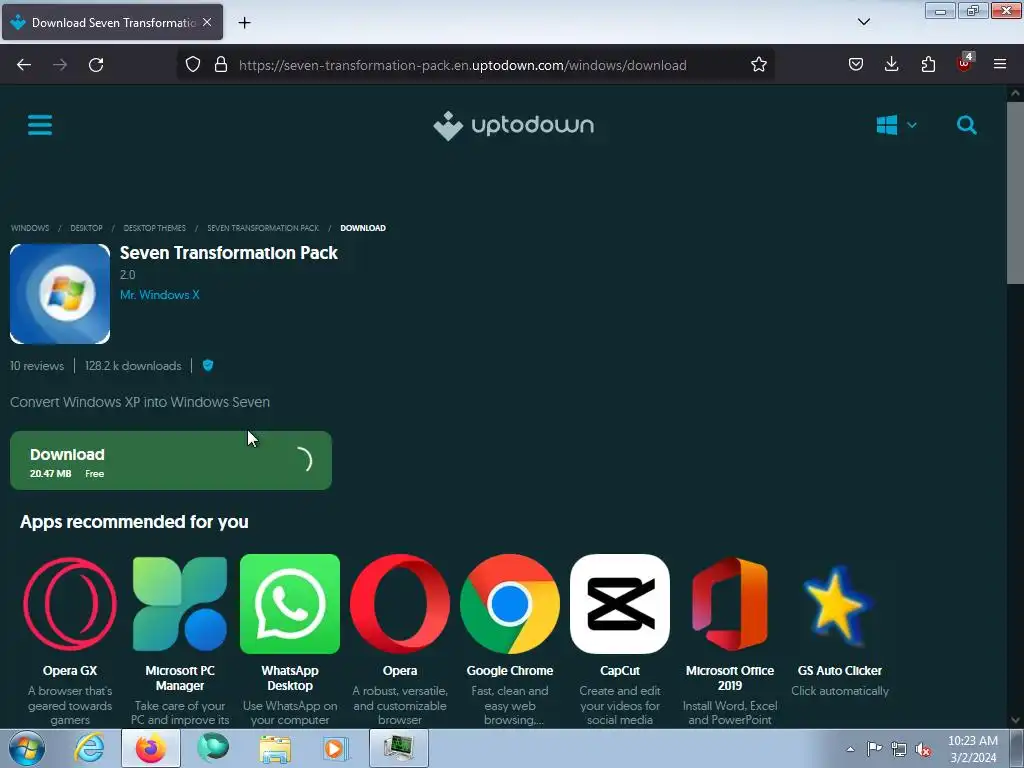Save page to Pocket

point(856,65)
